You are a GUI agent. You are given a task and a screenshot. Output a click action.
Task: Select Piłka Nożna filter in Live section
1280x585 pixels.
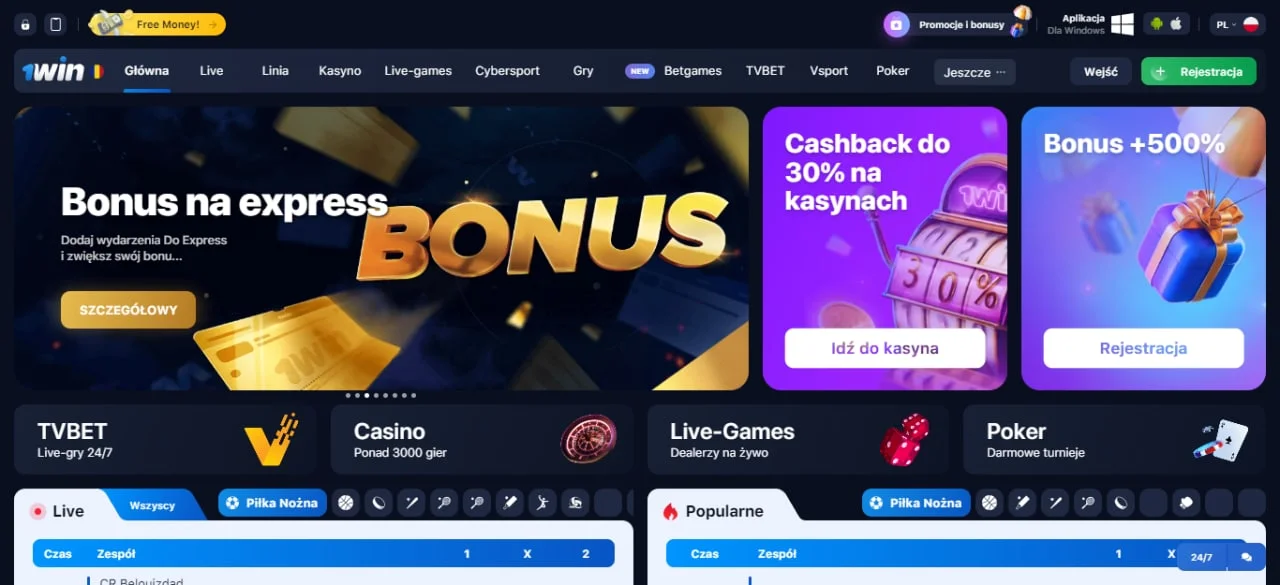273,503
